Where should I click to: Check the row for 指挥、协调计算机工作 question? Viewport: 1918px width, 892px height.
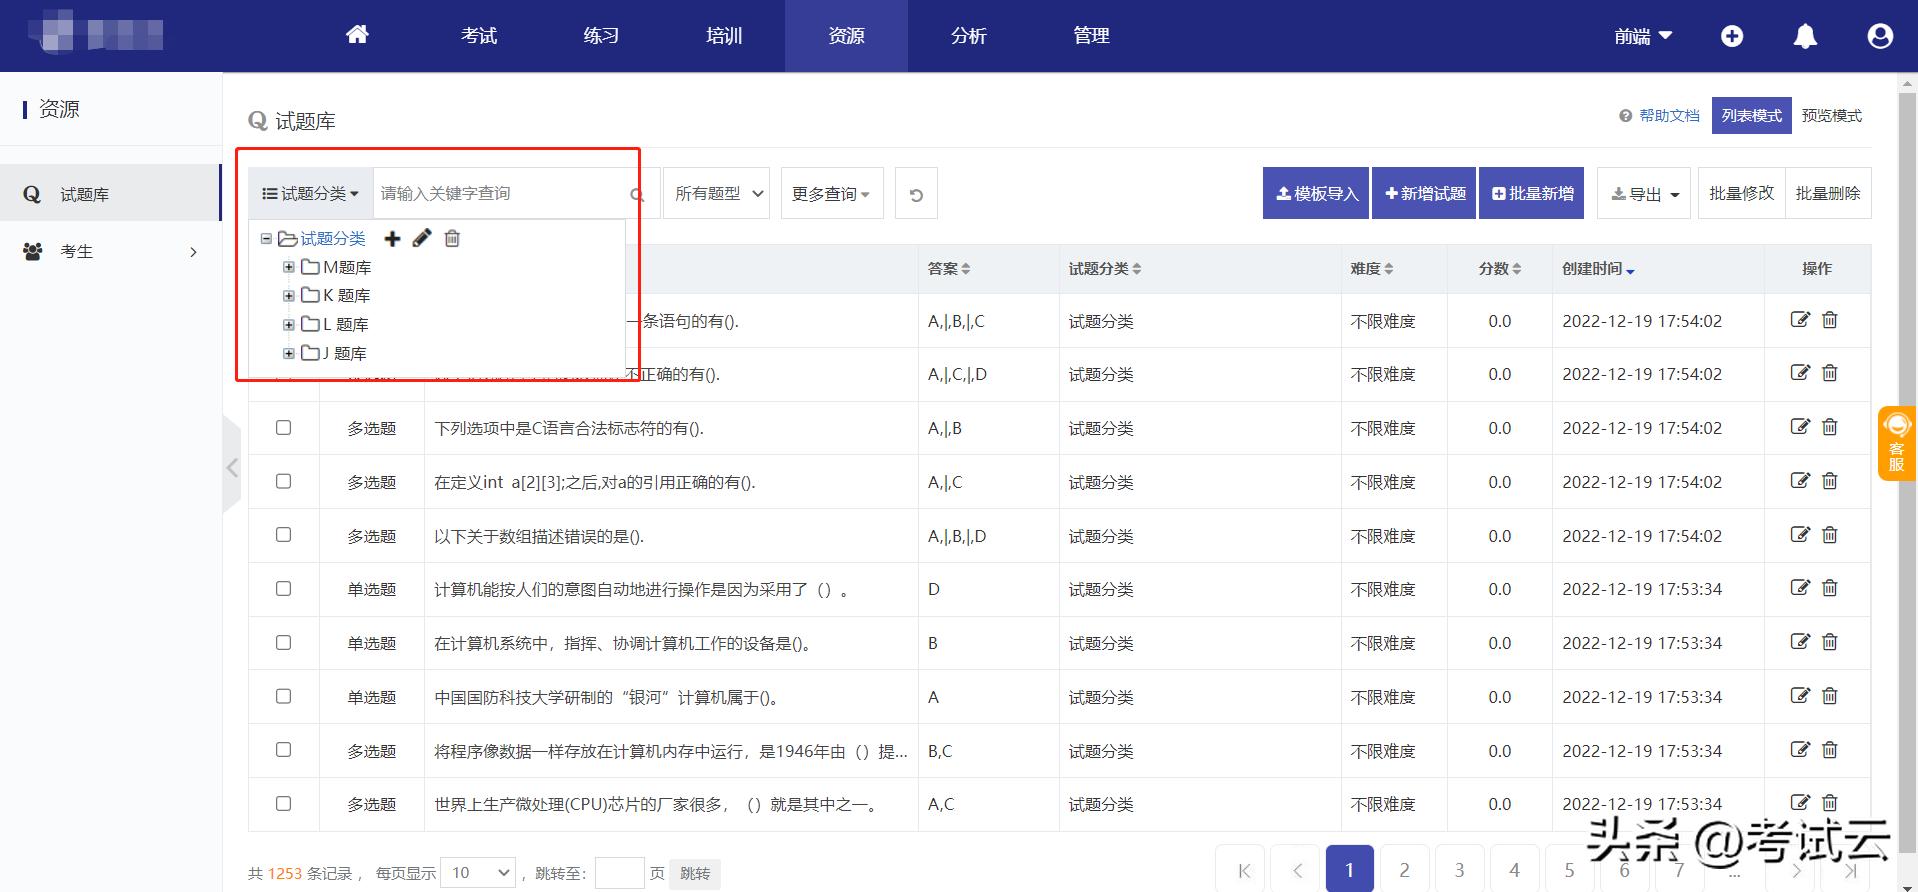284,642
